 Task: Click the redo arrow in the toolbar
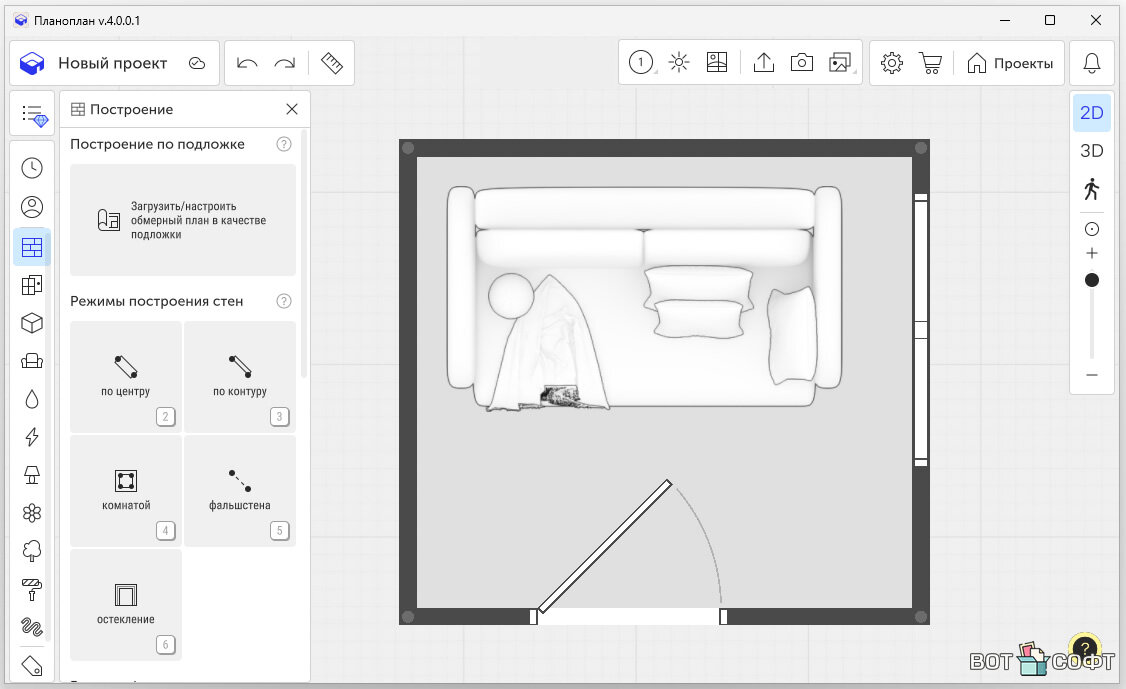[285, 63]
